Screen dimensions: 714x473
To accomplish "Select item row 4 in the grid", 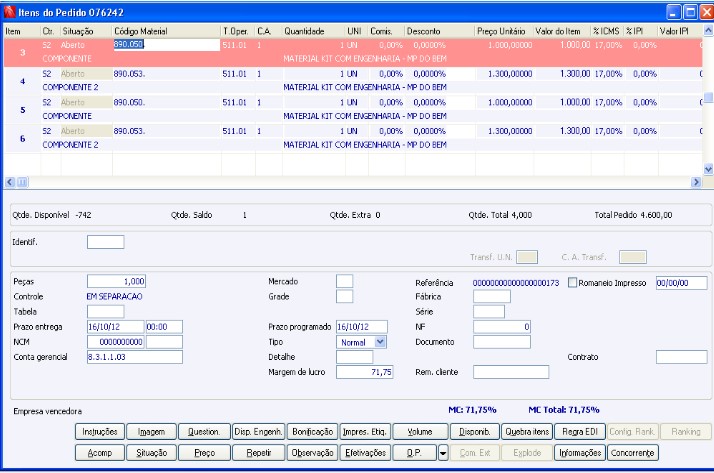I will (22, 80).
